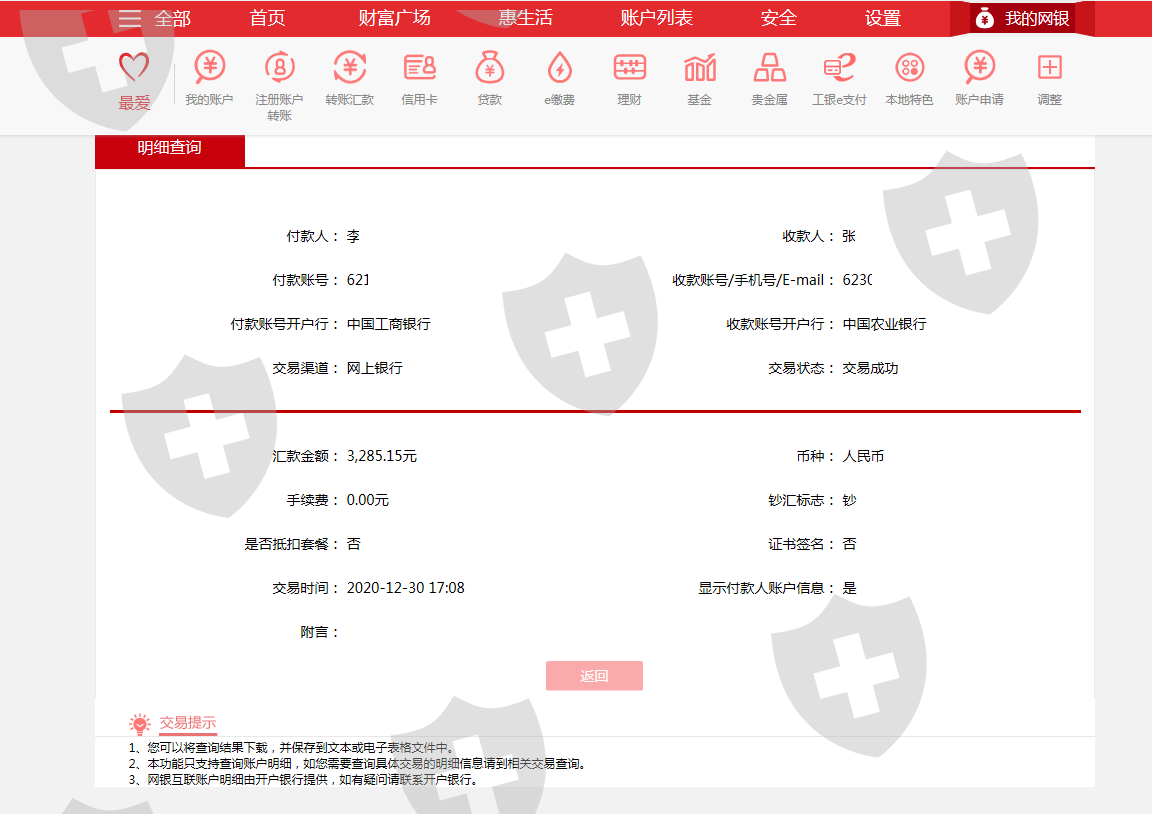
Task: Open 注册账户转账 icon
Action: [x=279, y=68]
